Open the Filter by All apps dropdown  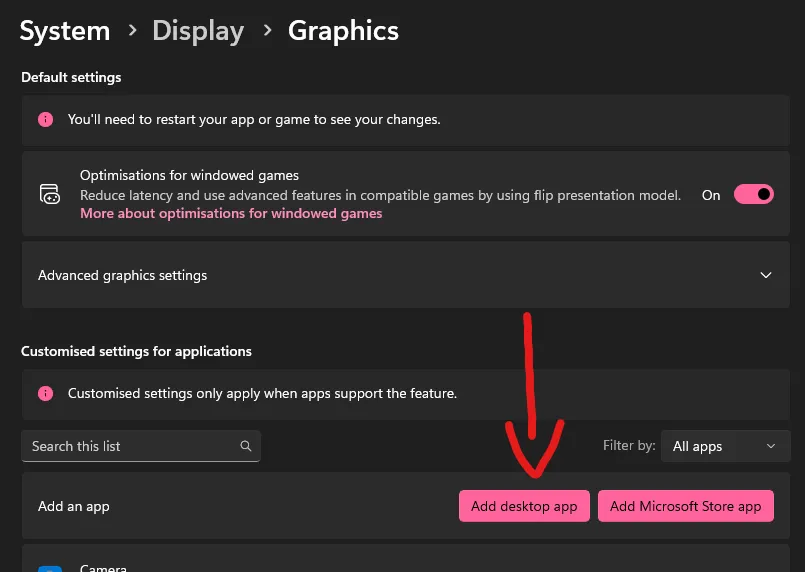pos(725,446)
